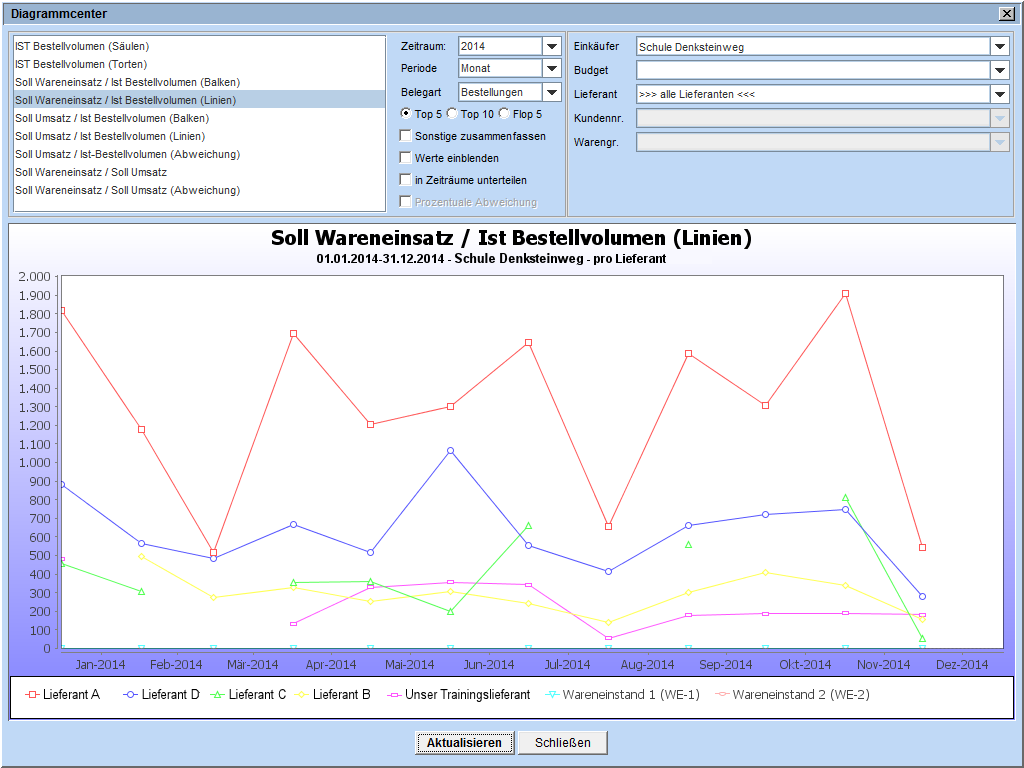Select the Top 10 radio button
The width and height of the screenshot is (1024, 768).
click(x=452, y=114)
